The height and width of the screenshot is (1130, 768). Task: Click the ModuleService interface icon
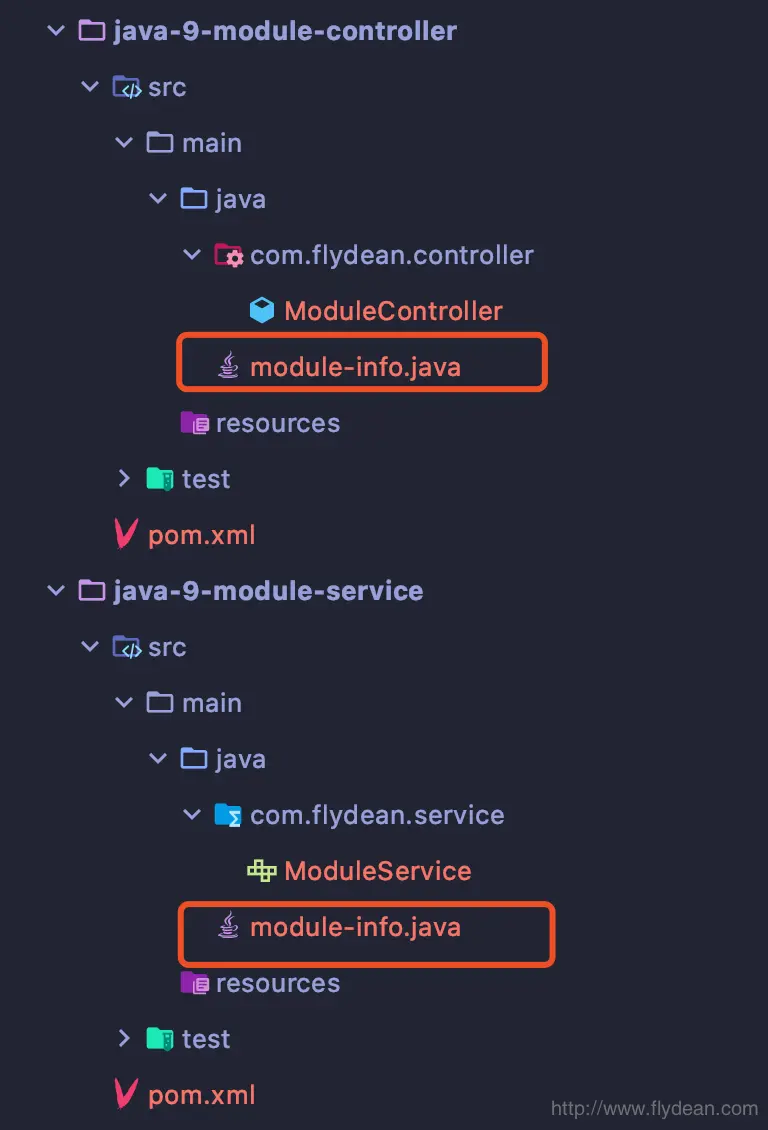(262, 871)
